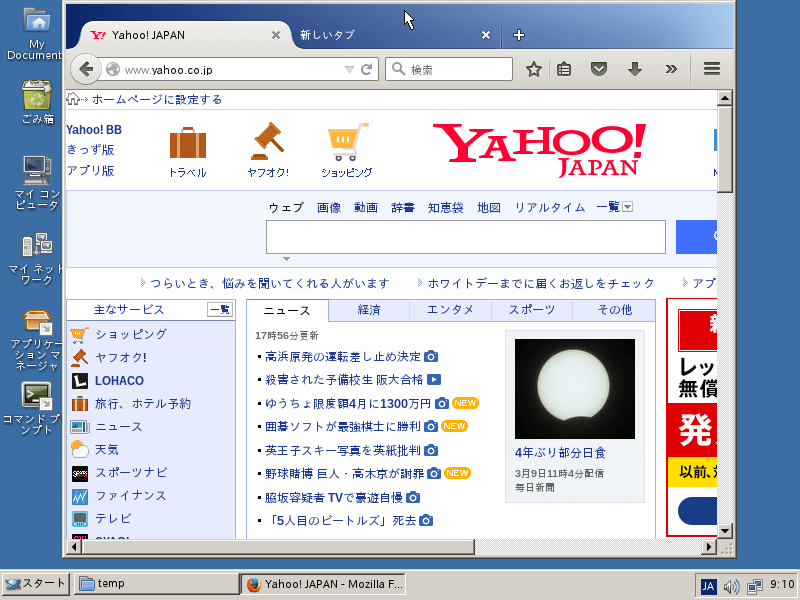This screenshot has width=800, height=600.
Task: Click the volume speaker tray icon
Action: 731,586
